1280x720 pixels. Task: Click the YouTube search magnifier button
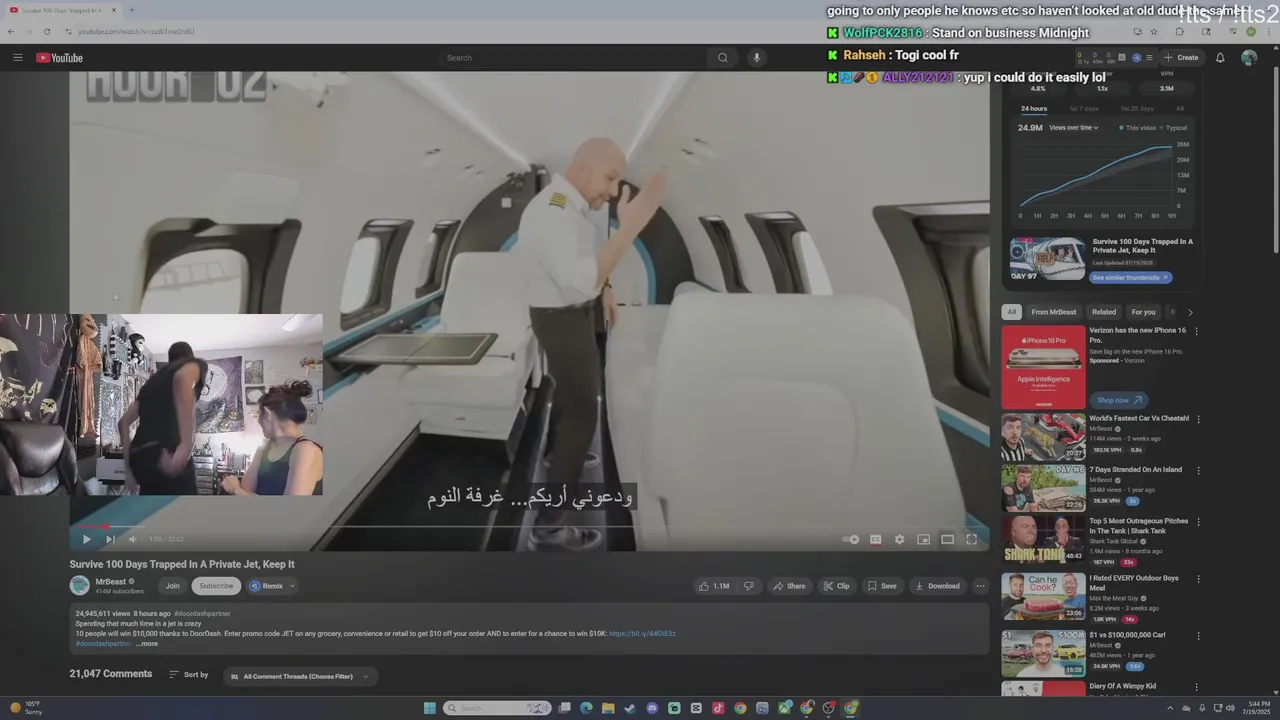(x=722, y=58)
